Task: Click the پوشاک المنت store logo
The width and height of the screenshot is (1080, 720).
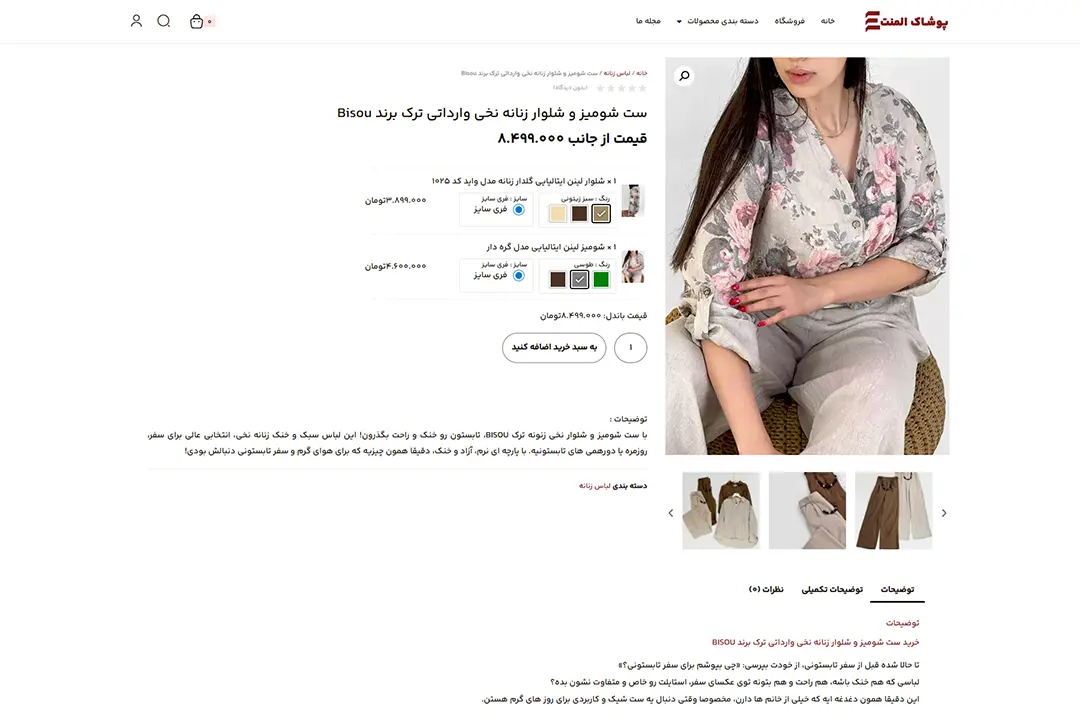Action: (x=906, y=21)
